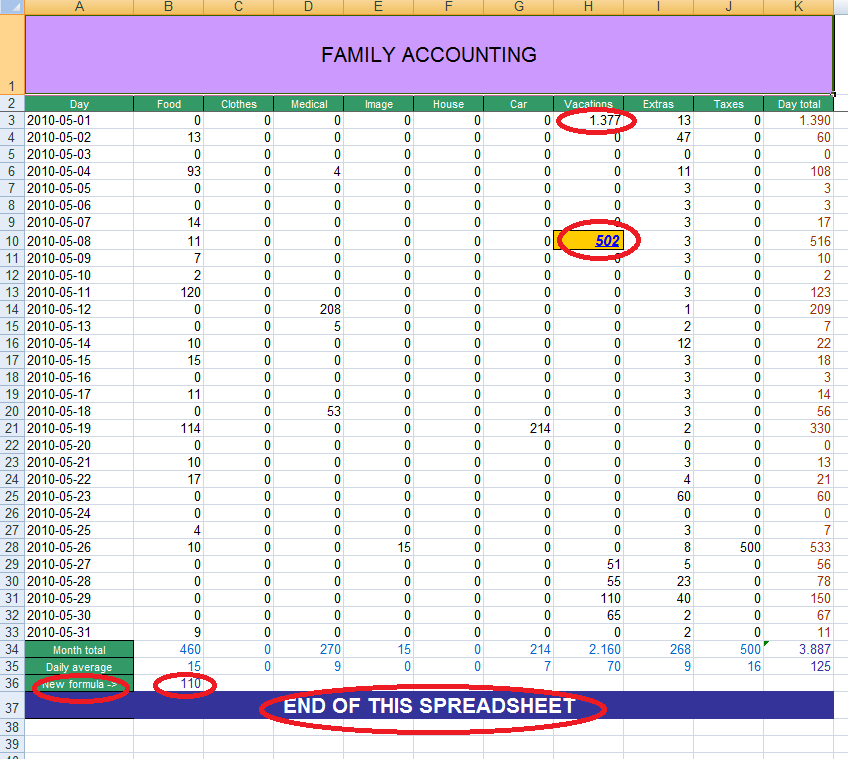Select Extras value 47 on 2010-05-02
This screenshot has height=759, width=848.
pos(658,137)
